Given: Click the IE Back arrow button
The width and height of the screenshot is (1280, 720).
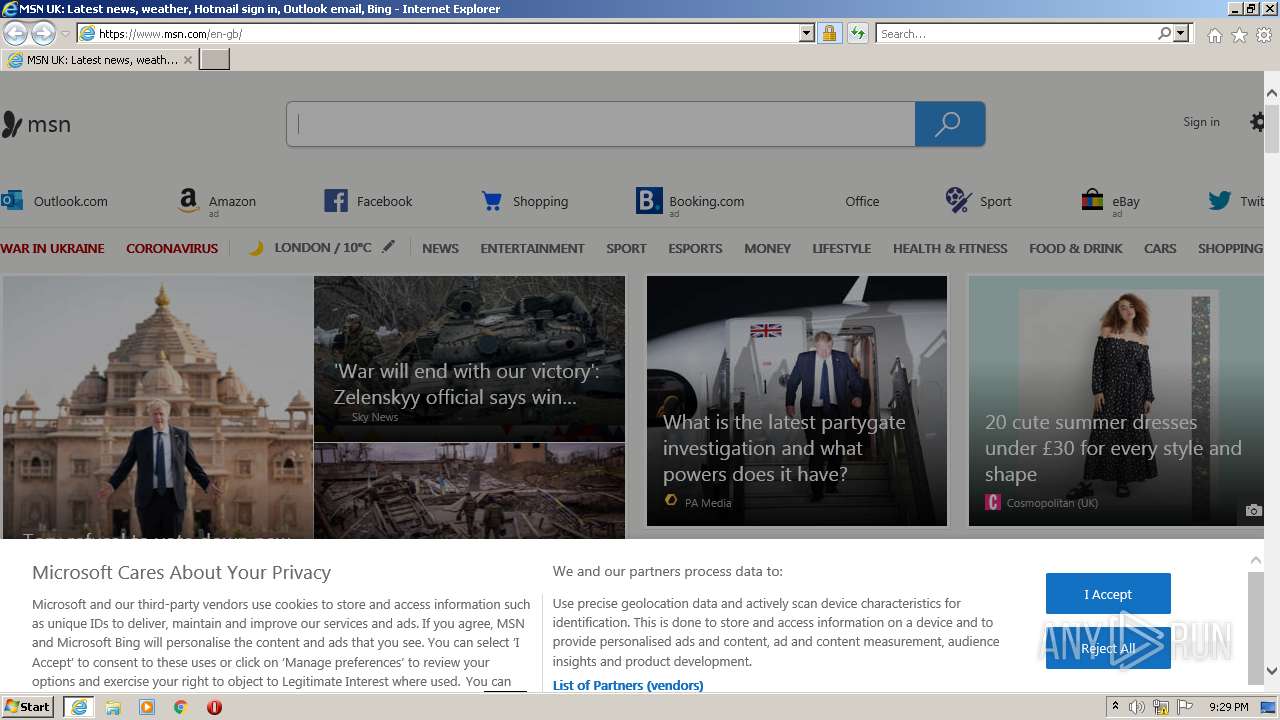Looking at the screenshot, I should (x=15, y=33).
